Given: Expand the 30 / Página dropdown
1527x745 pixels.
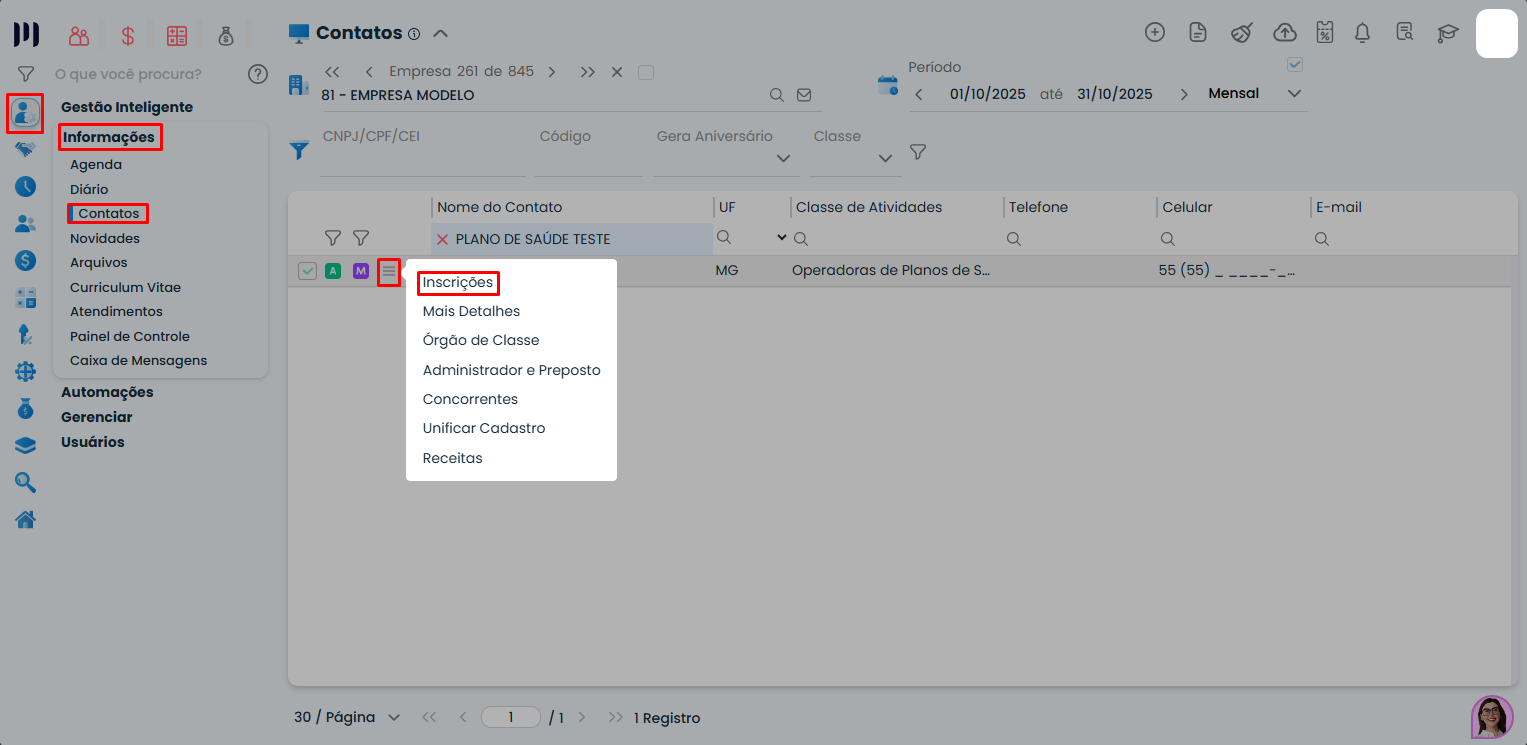Looking at the screenshot, I should point(393,717).
